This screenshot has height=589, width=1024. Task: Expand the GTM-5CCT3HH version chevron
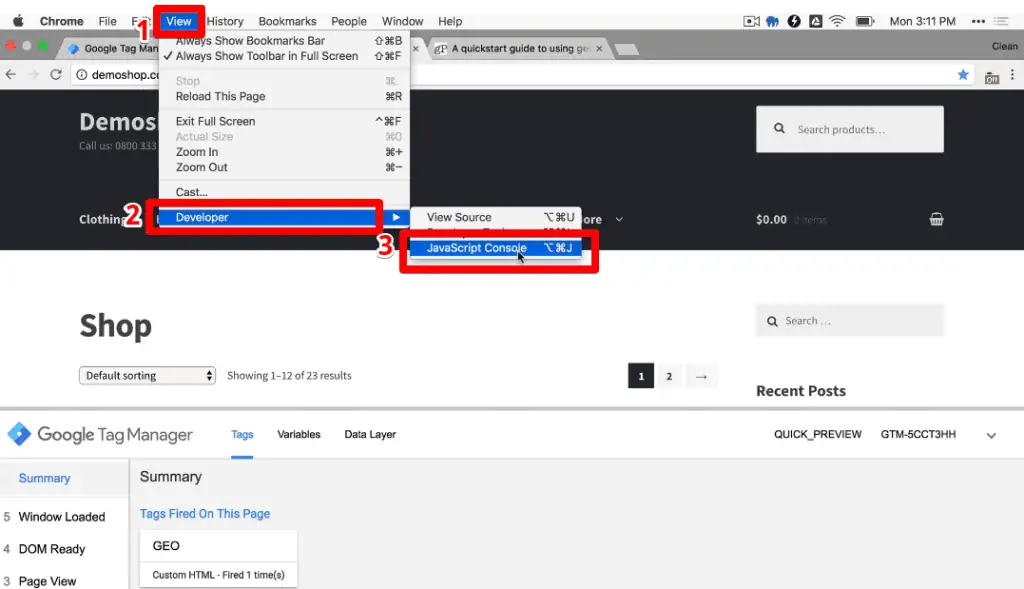991,435
